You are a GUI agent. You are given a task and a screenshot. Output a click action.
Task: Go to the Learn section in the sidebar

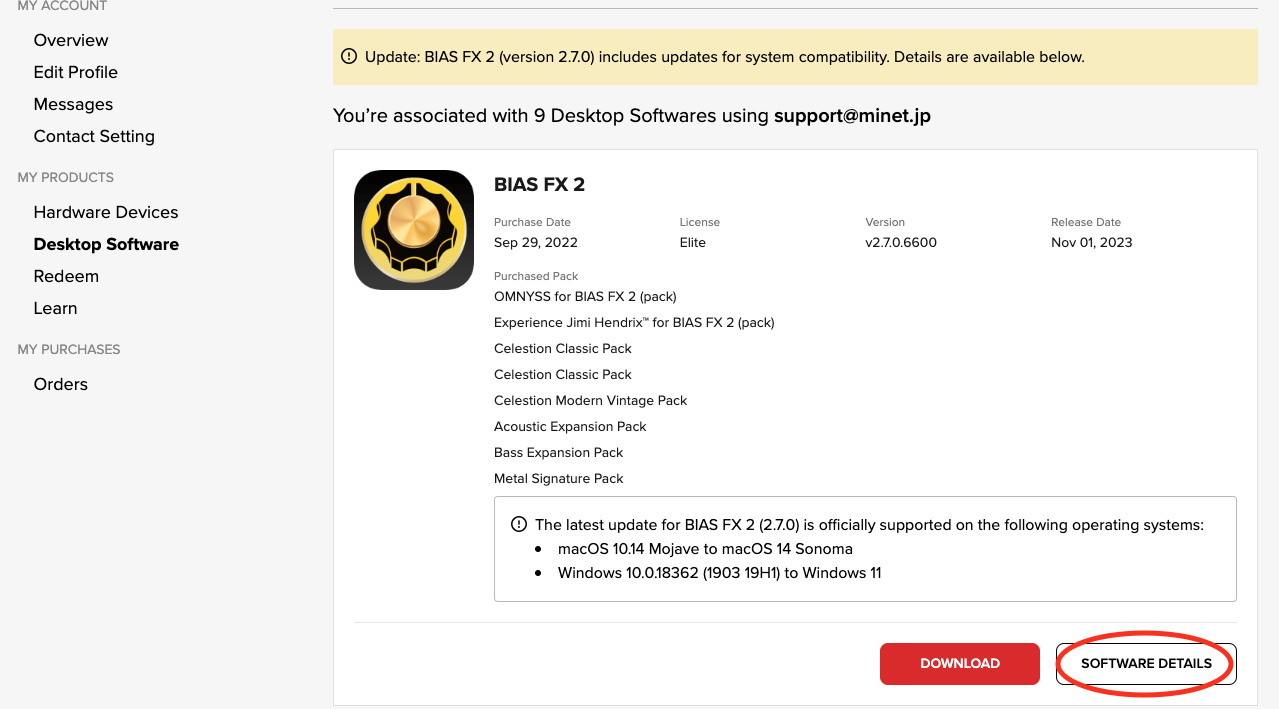55,308
